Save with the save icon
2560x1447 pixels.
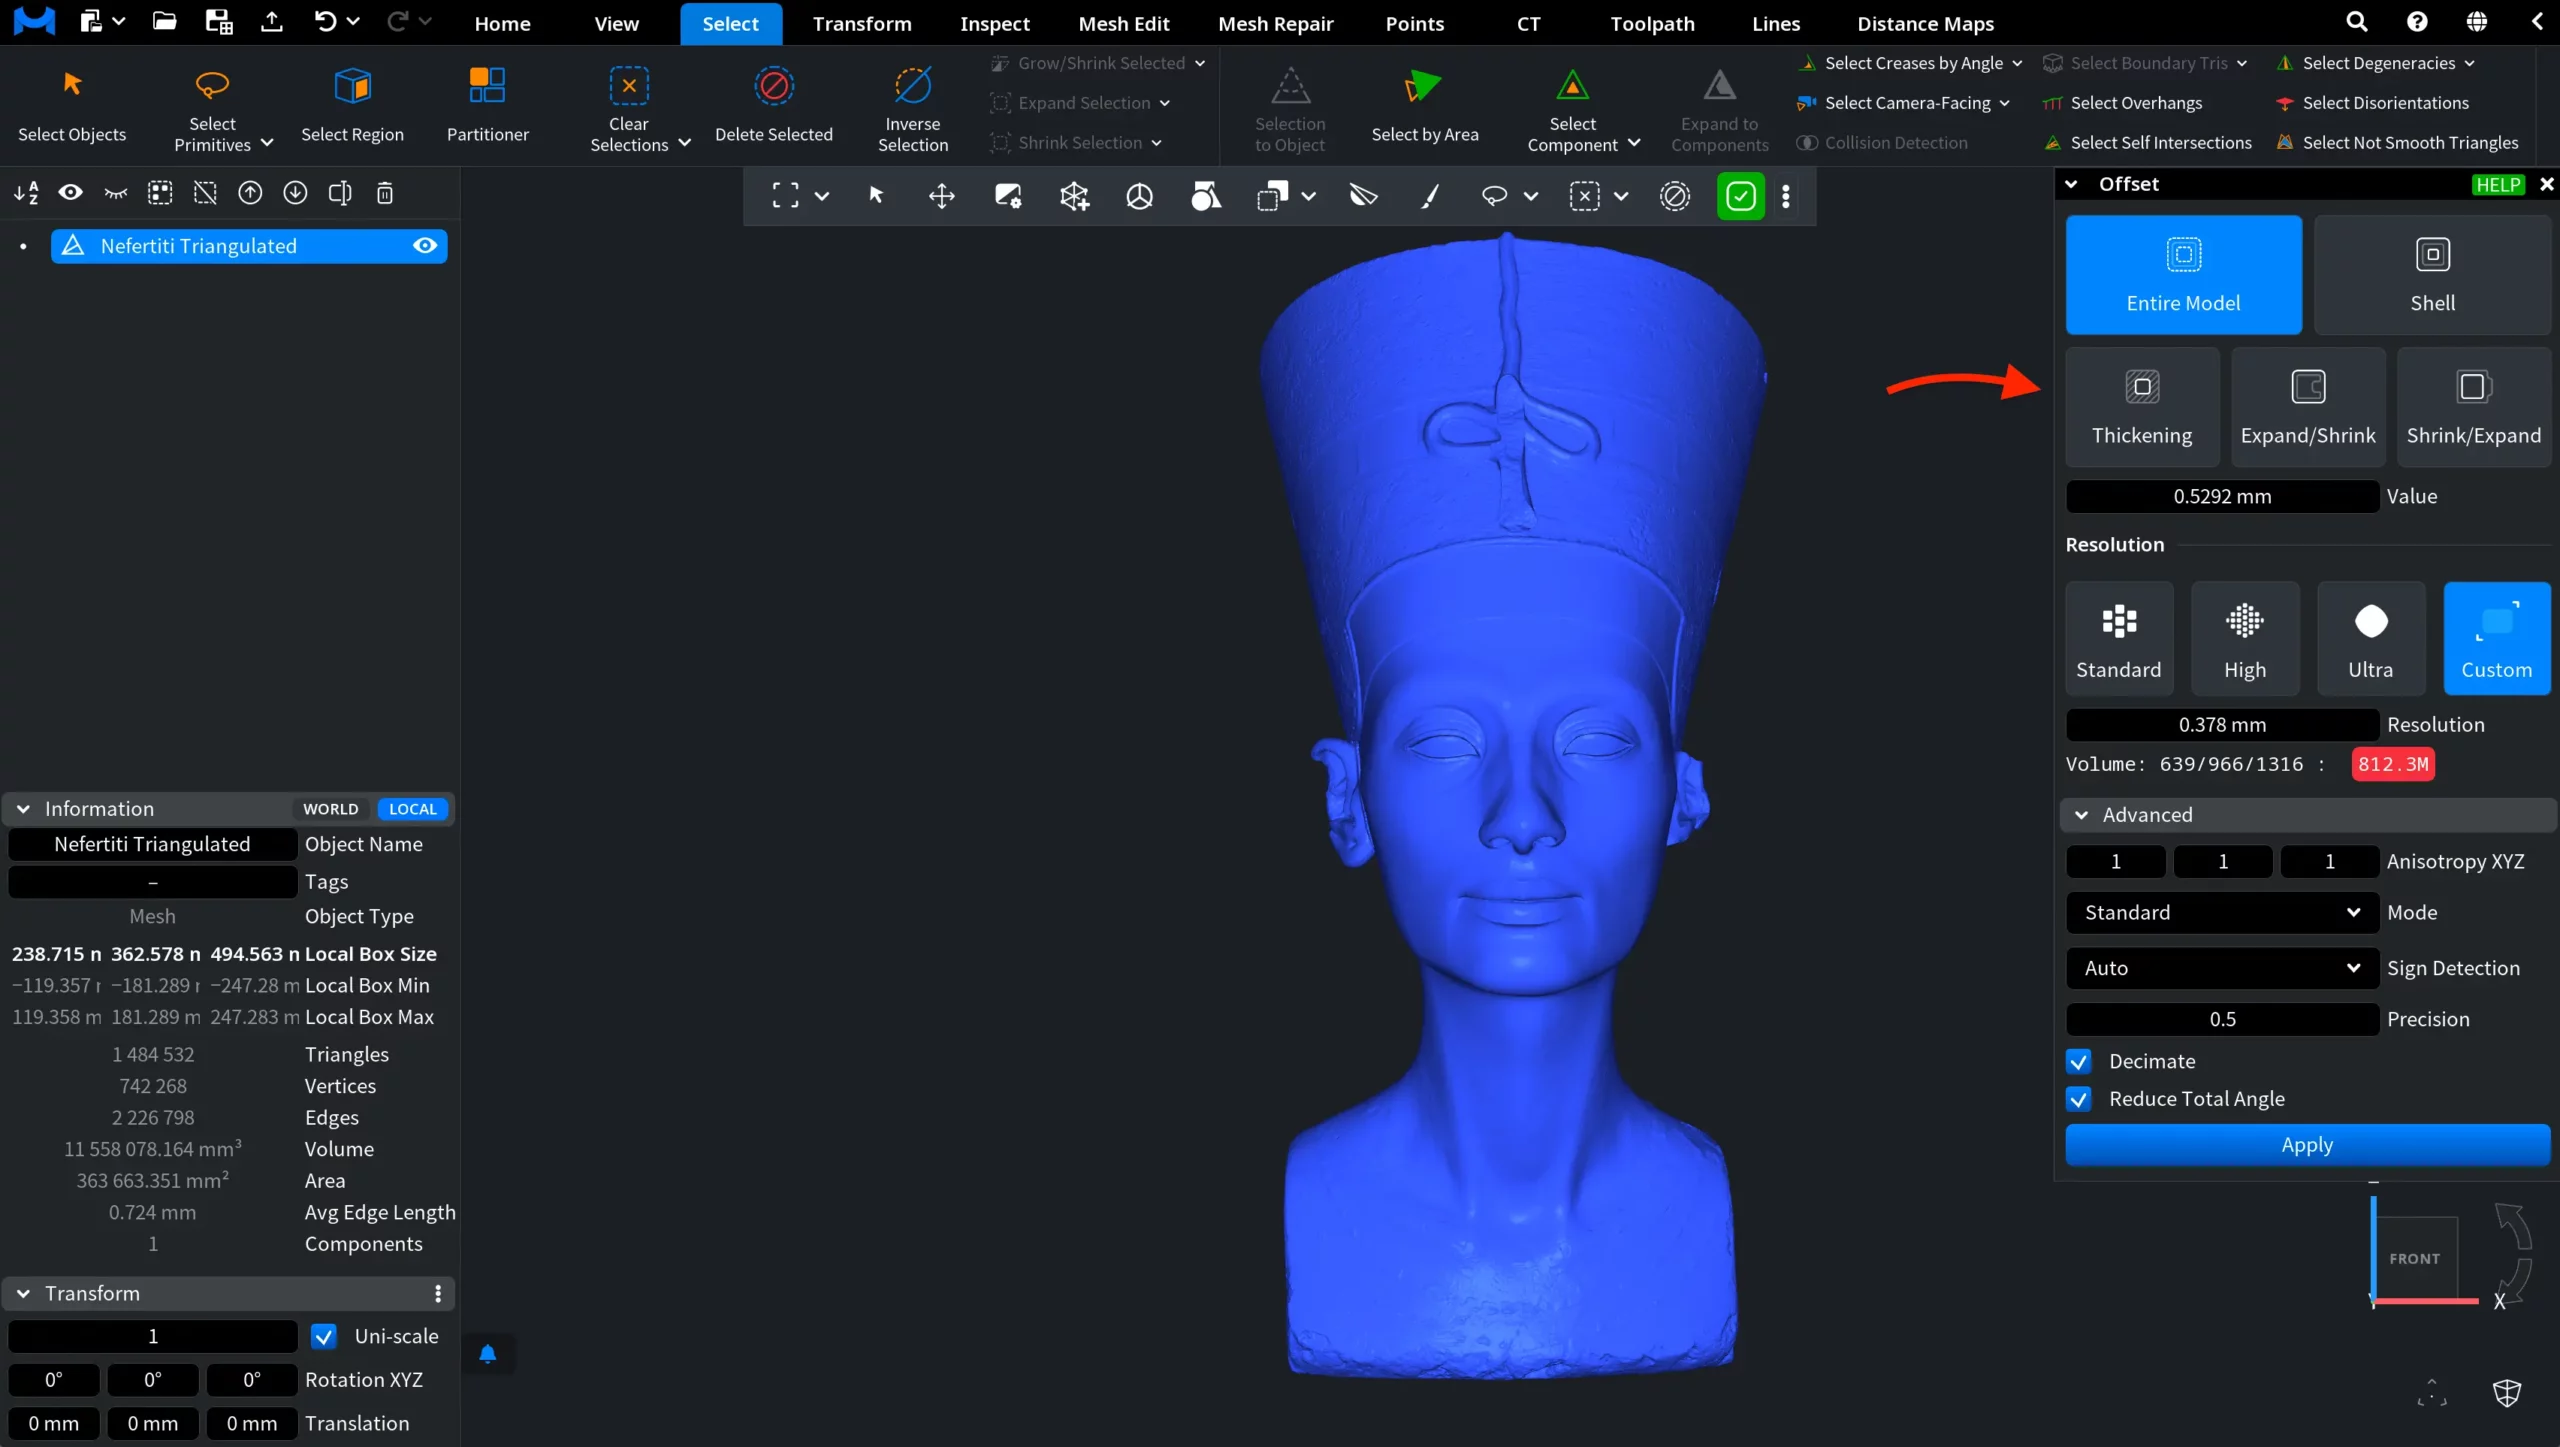tap(218, 21)
